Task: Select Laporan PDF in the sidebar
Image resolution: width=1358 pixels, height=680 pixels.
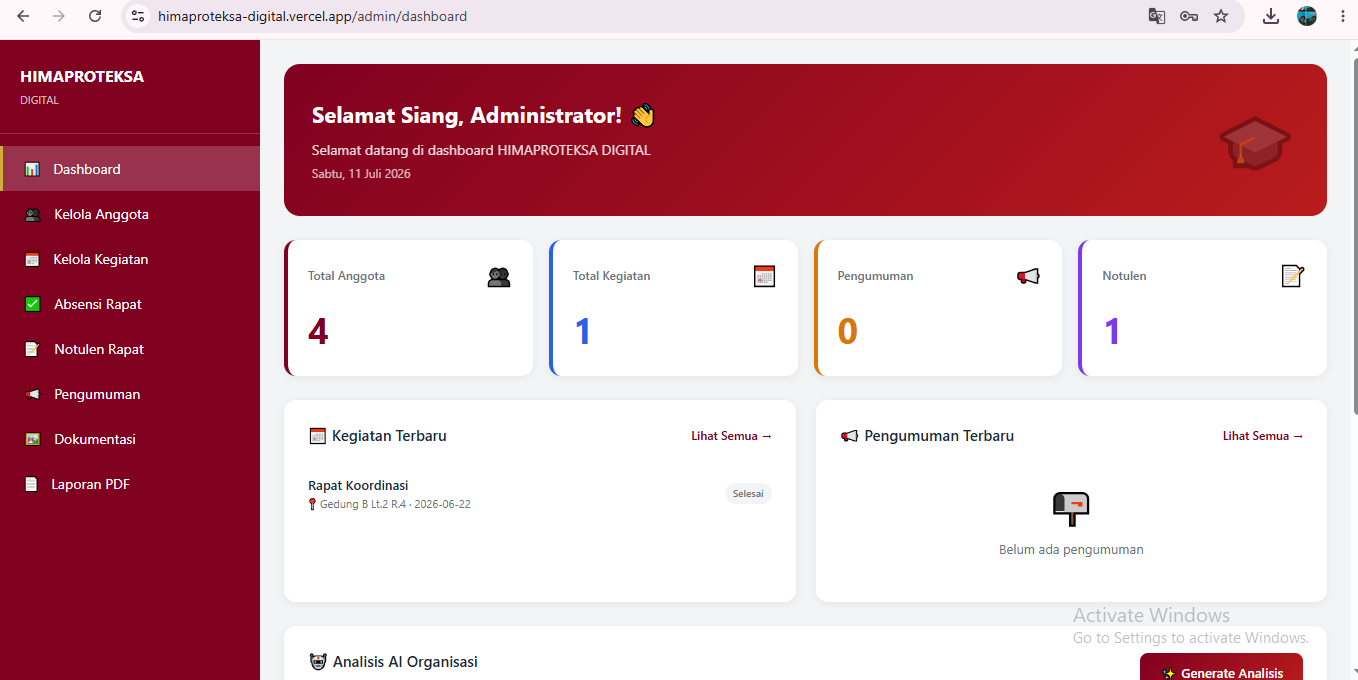Action: (x=130, y=484)
